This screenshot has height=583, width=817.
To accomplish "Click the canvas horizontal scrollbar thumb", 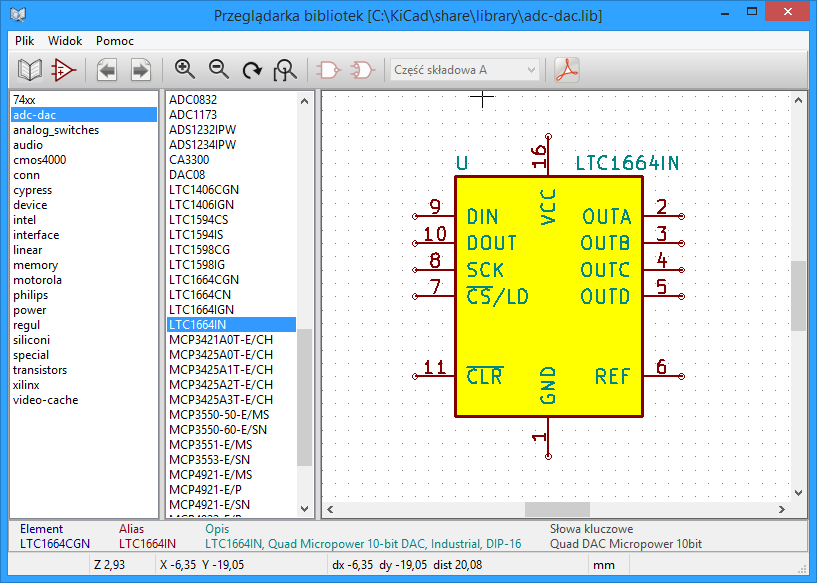I will coord(557,510).
